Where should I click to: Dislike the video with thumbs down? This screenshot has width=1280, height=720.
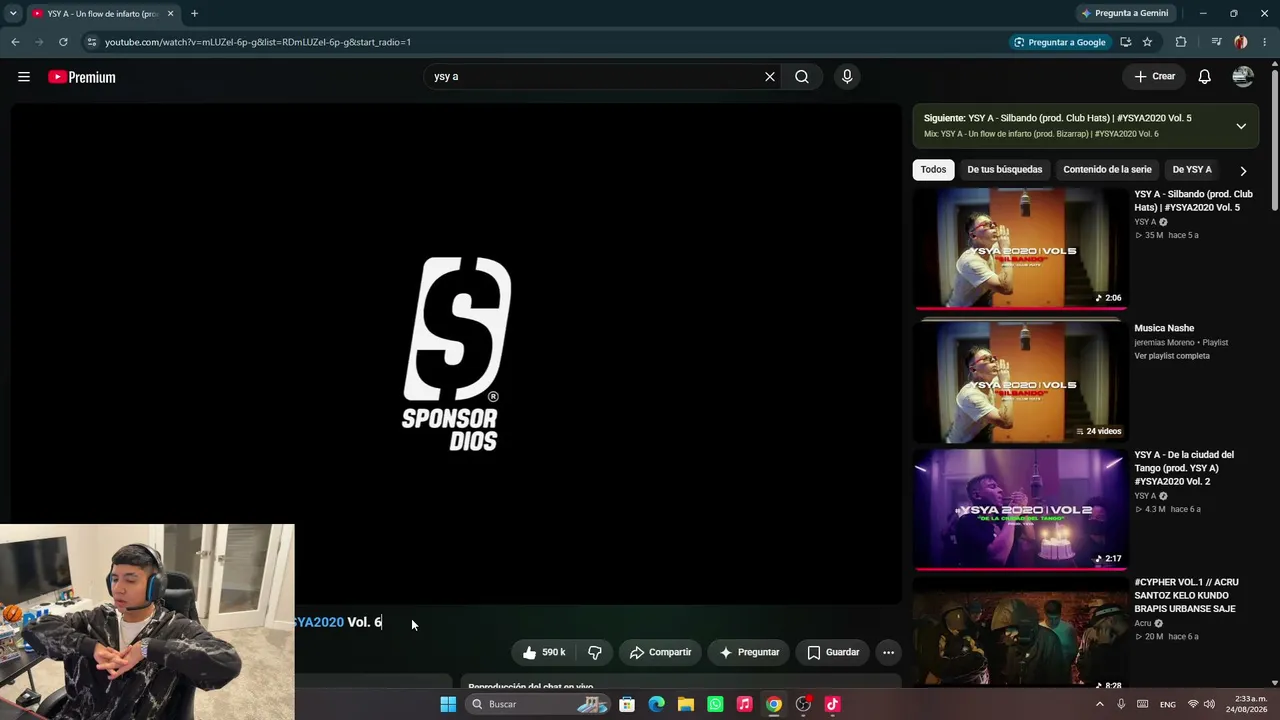pos(594,652)
